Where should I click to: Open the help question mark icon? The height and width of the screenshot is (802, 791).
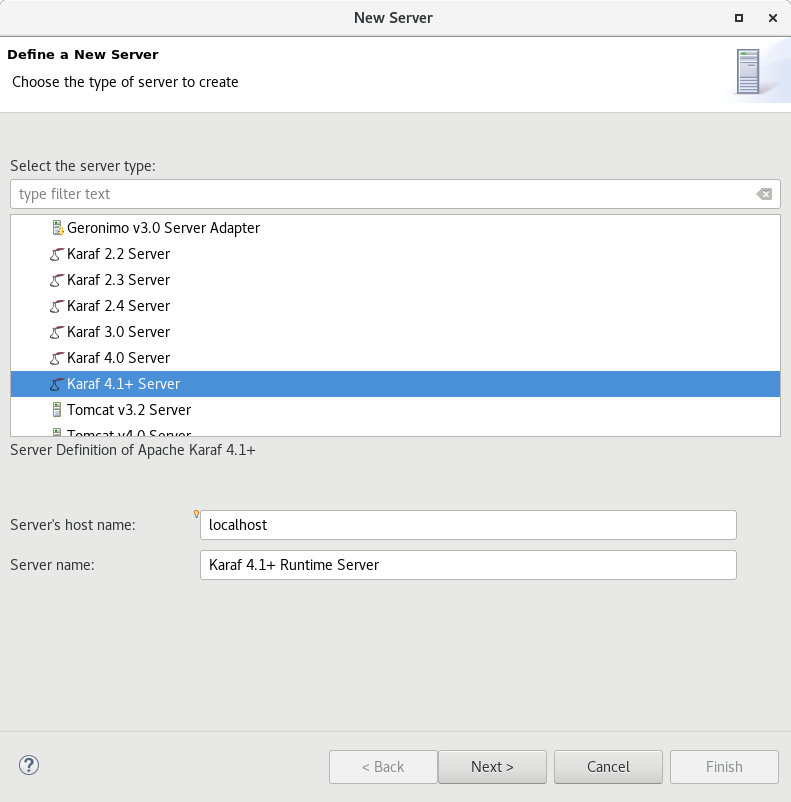pyautogui.click(x=28, y=766)
